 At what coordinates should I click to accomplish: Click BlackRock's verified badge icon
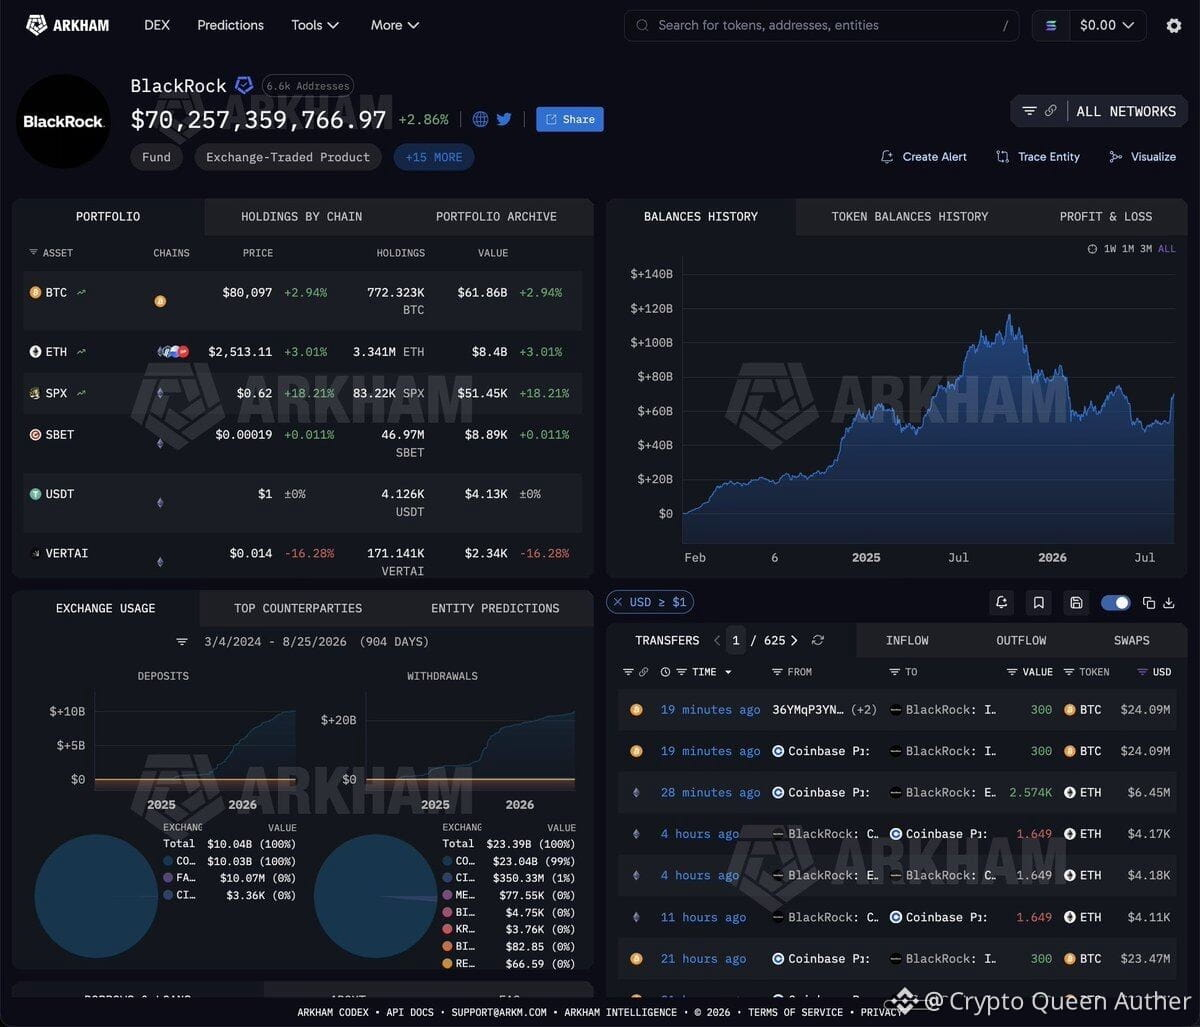(244, 85)
